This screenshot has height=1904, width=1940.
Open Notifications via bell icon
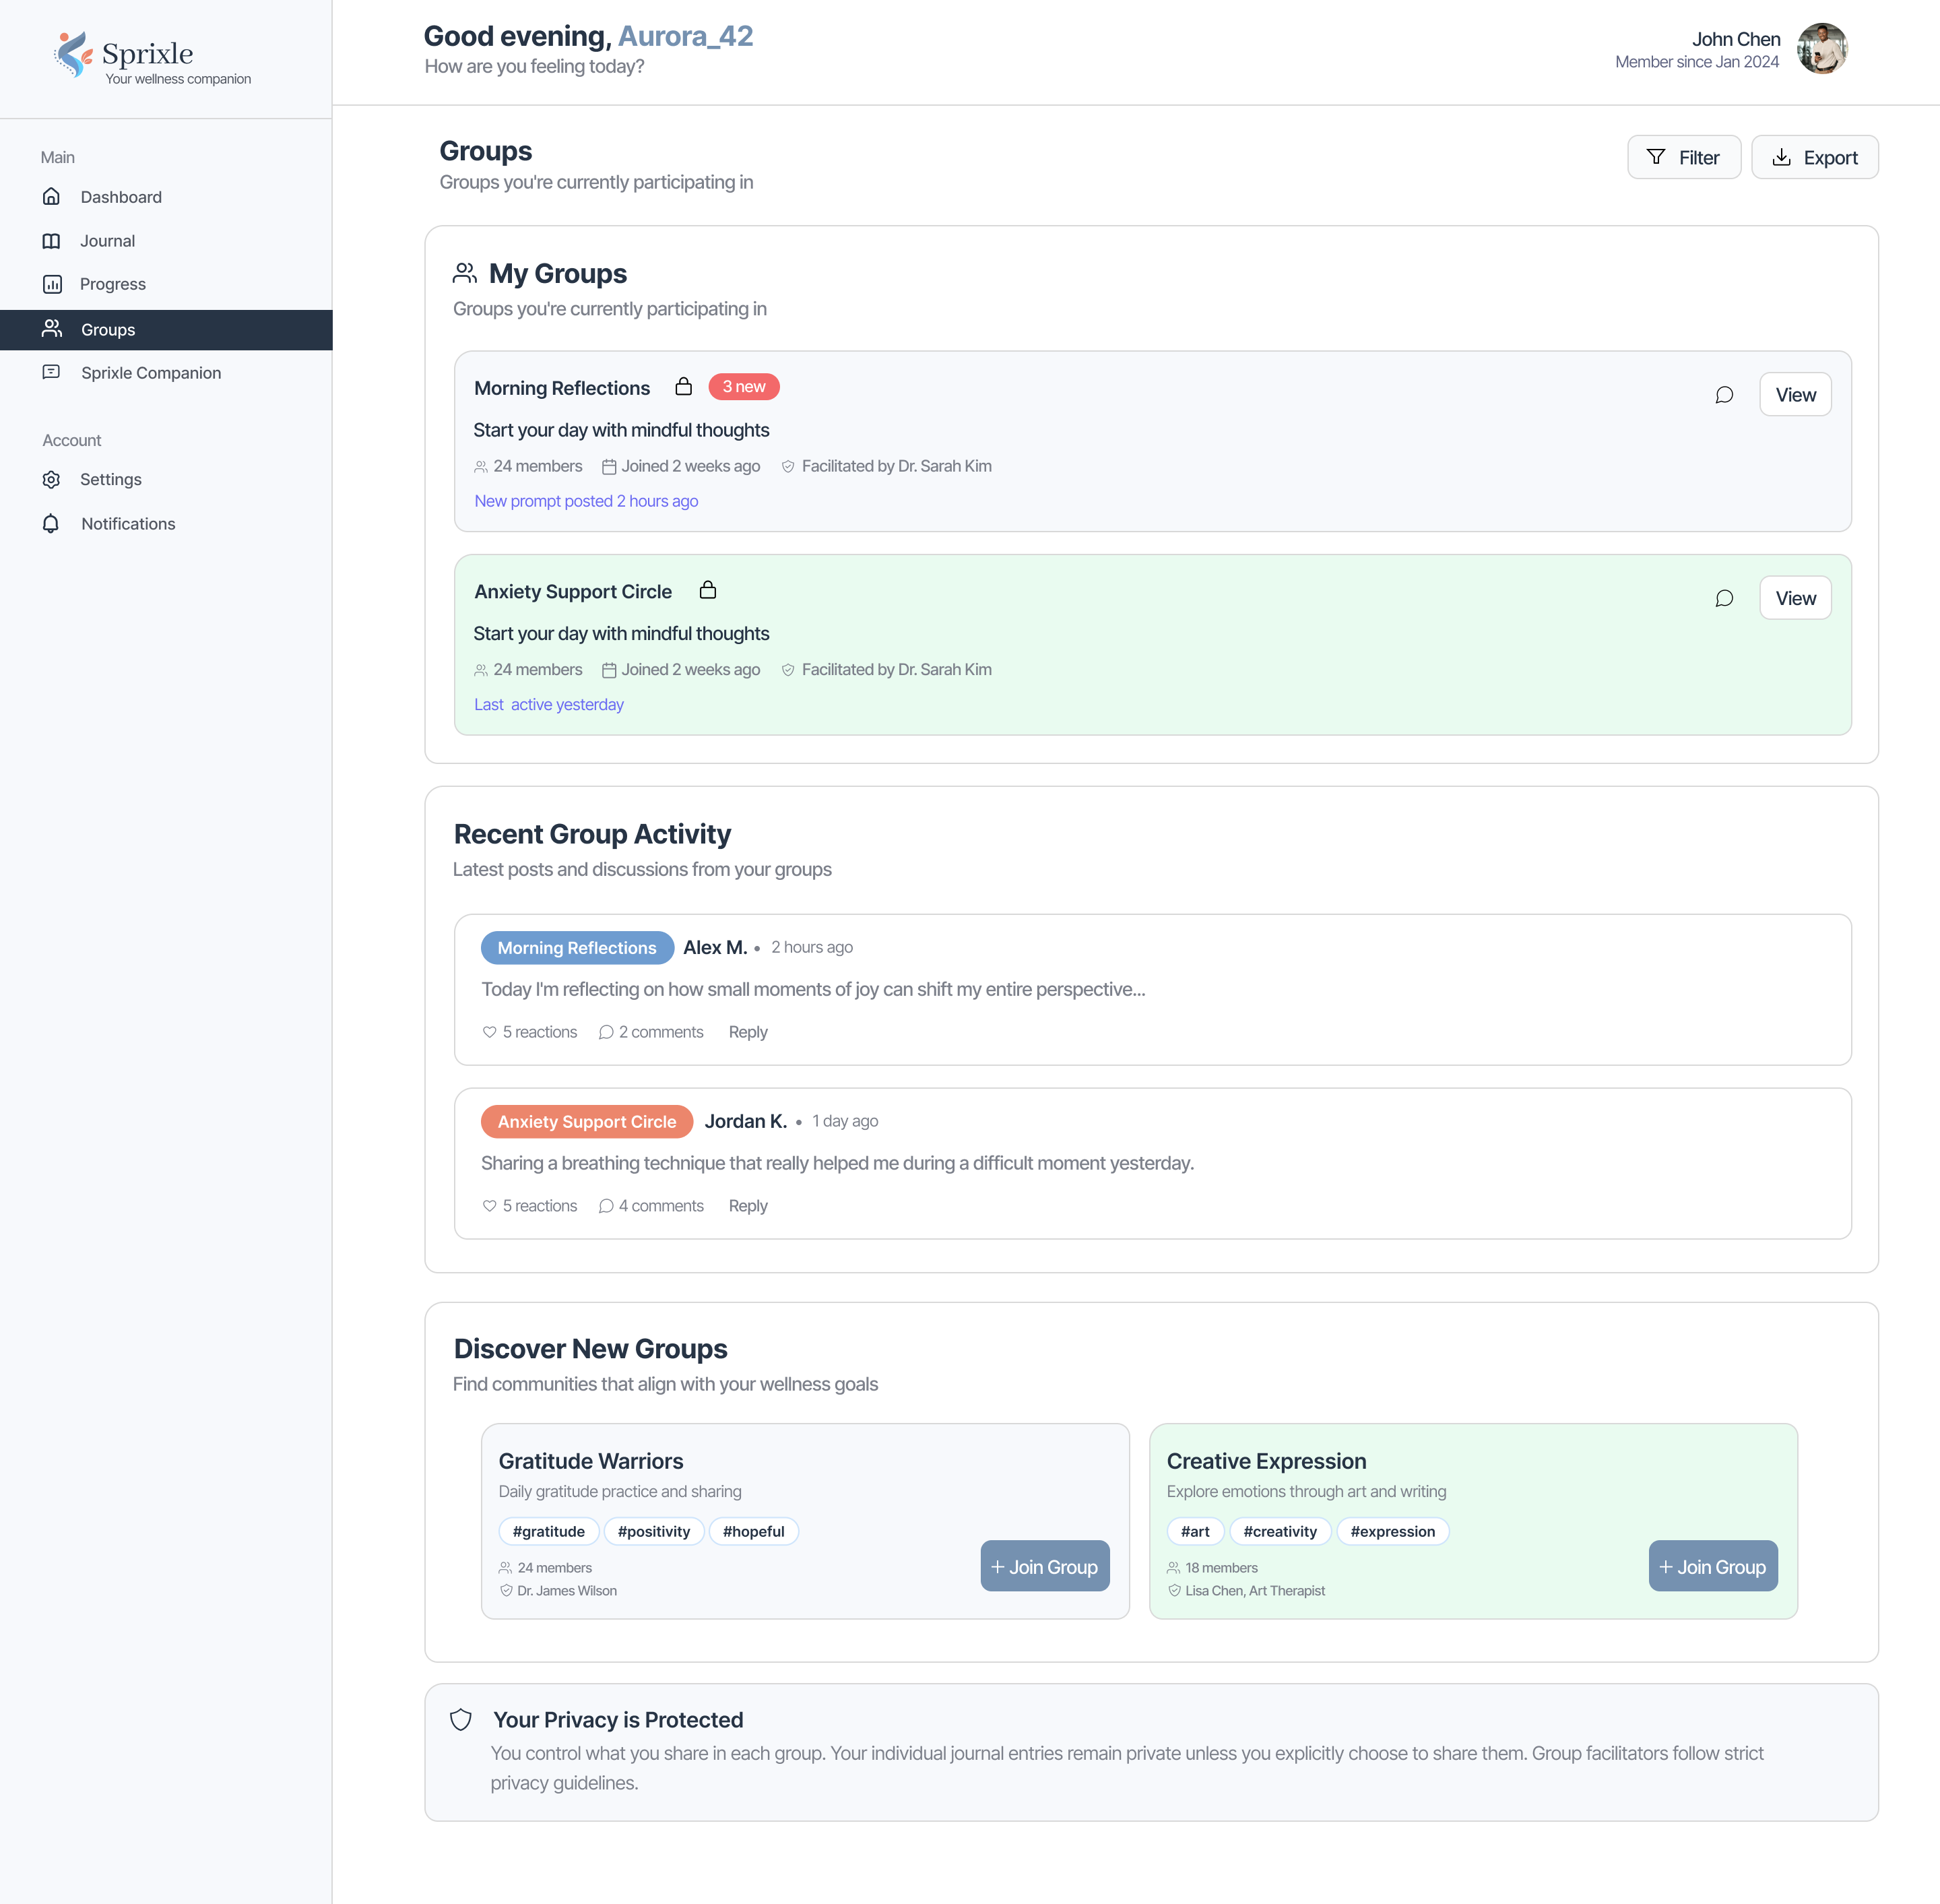click(x=52, y=524)
